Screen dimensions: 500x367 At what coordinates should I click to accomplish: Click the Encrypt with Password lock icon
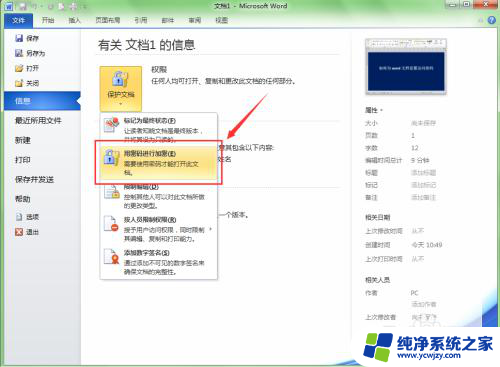[111, 158]
